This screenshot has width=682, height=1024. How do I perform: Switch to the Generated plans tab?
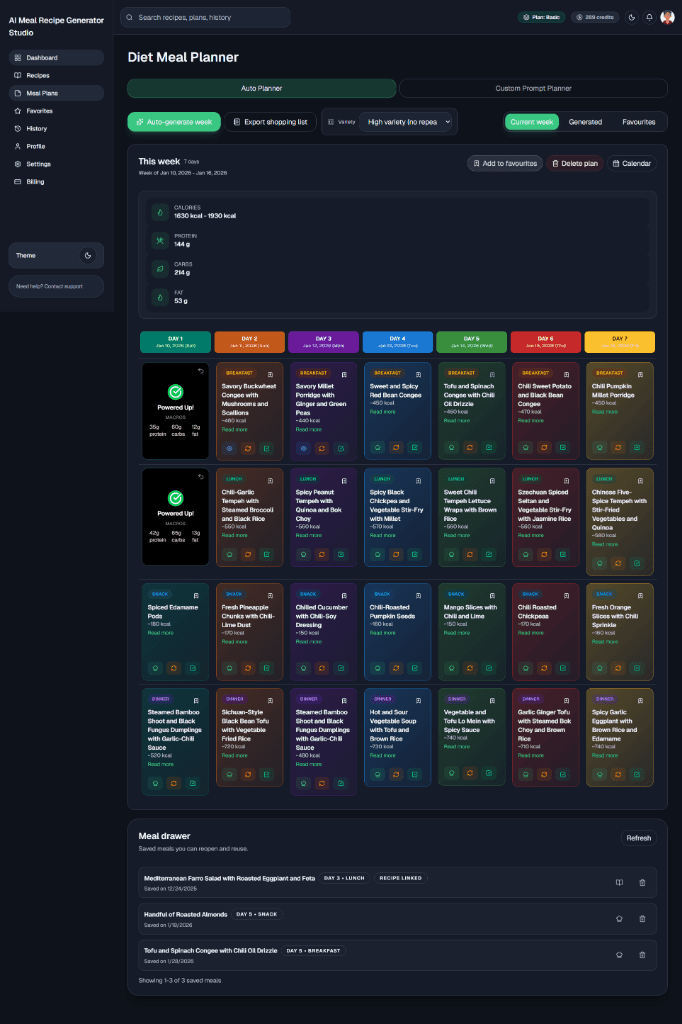point(585,122)
